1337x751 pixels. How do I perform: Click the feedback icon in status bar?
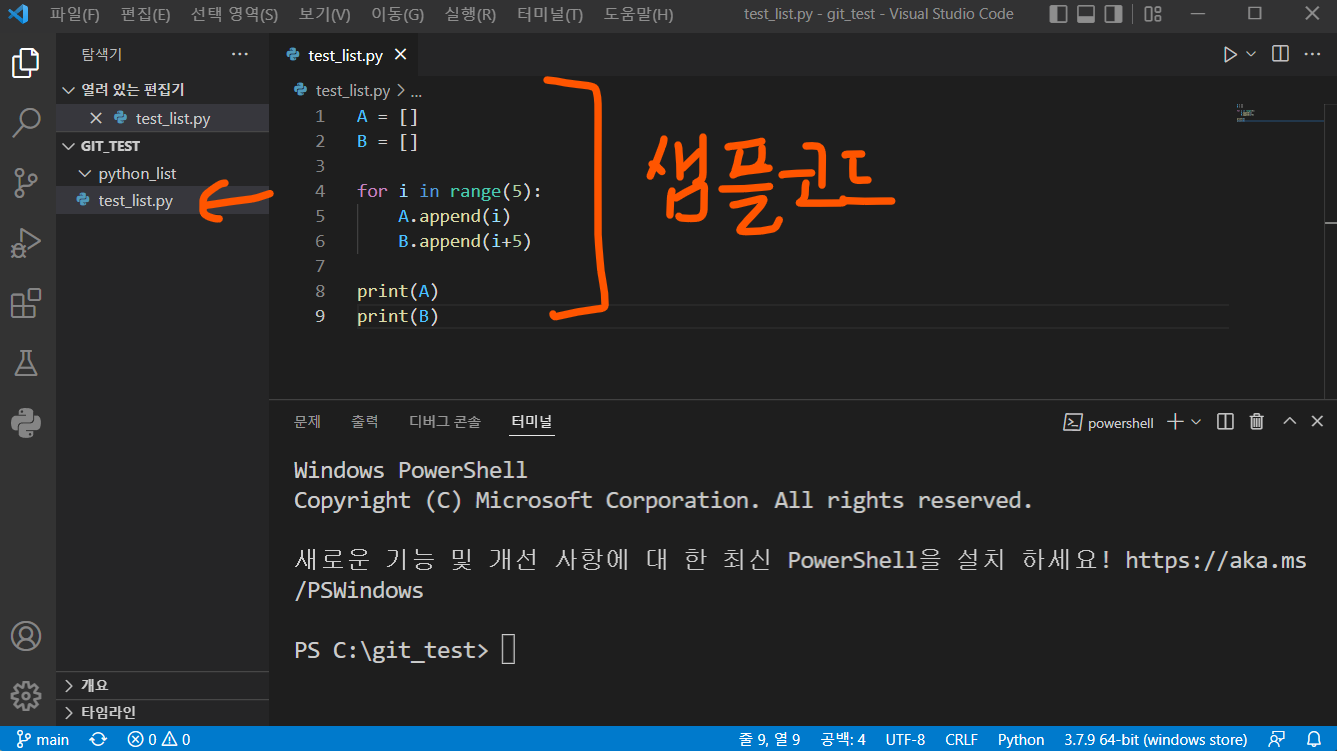1276,739
